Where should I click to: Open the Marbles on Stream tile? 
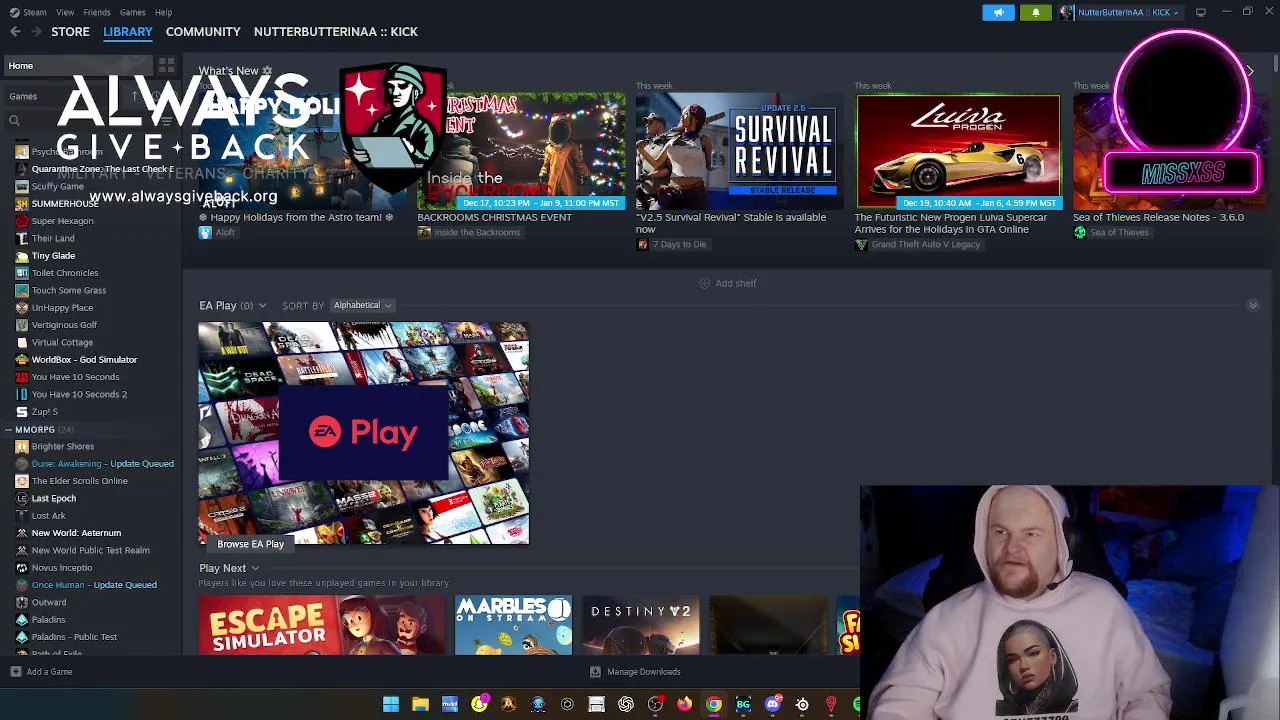513,625
